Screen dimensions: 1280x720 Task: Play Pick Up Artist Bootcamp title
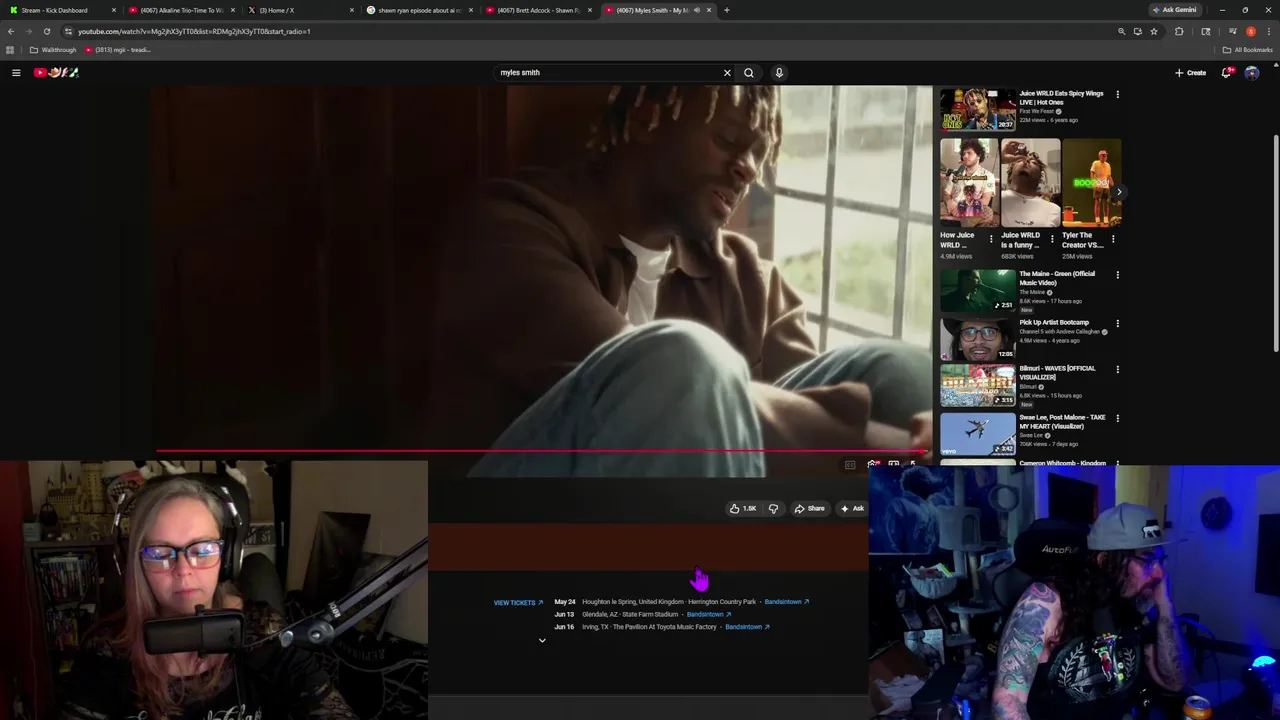pos(1054,323)
